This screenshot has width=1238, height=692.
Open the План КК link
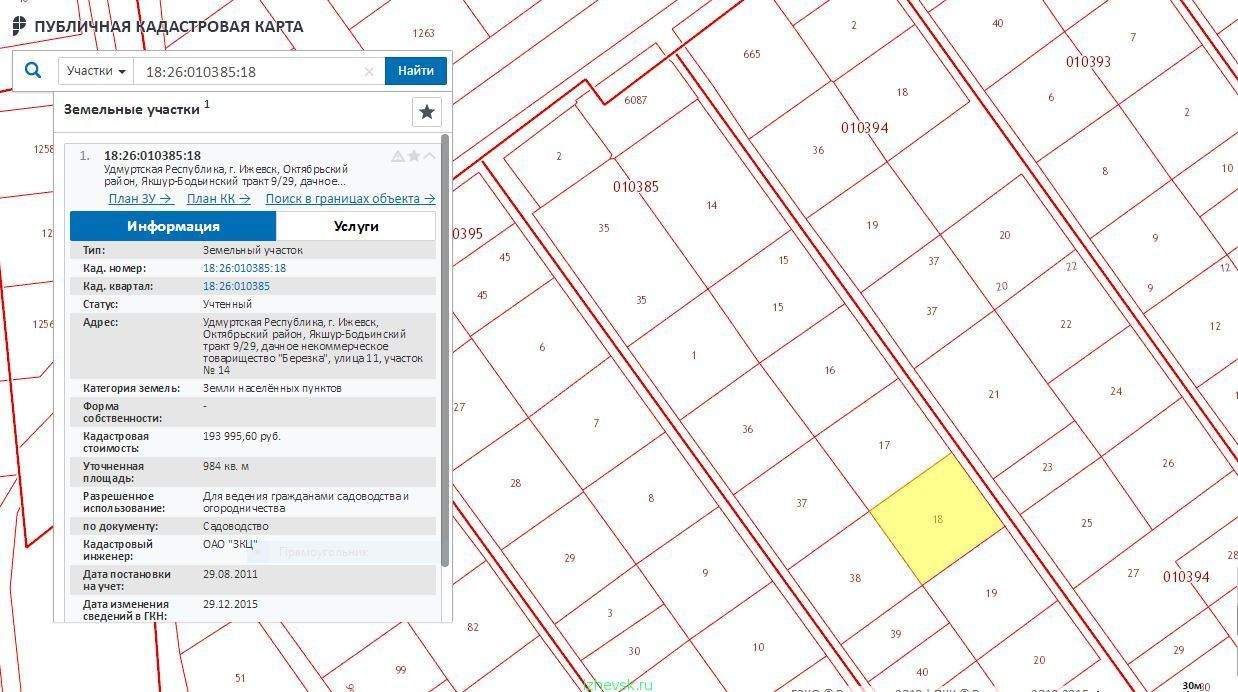click(219, 199)
